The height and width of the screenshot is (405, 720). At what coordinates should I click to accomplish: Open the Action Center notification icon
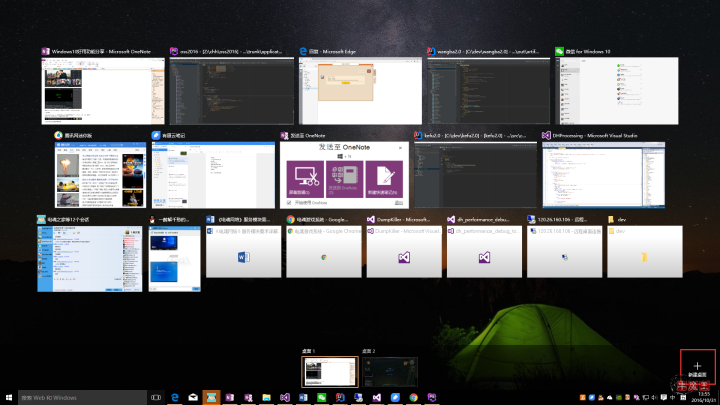(x=664, y=398)
